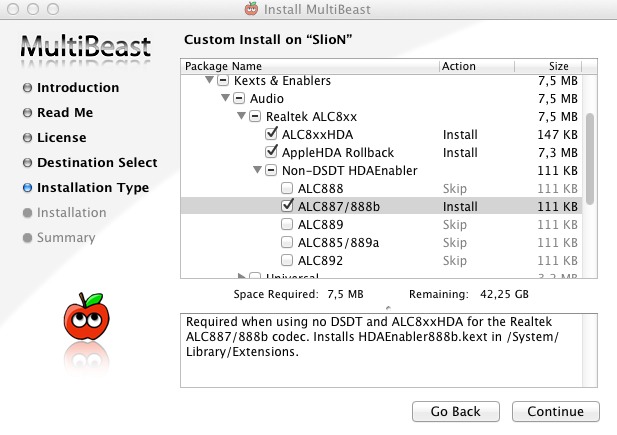Toggle the Realtek ALC8xx mixed-state checkbox
This screenshot has height=435, width=617.
pos(255,116)
